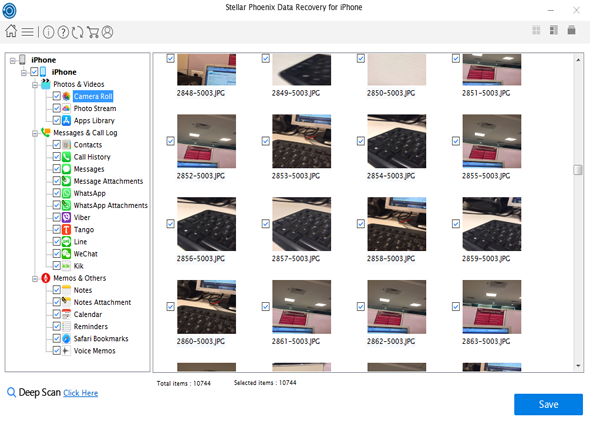The height and width of the screenshot is (421, 590).
Task: Click the Apps Library icon
Action: [x=66, y=120]
